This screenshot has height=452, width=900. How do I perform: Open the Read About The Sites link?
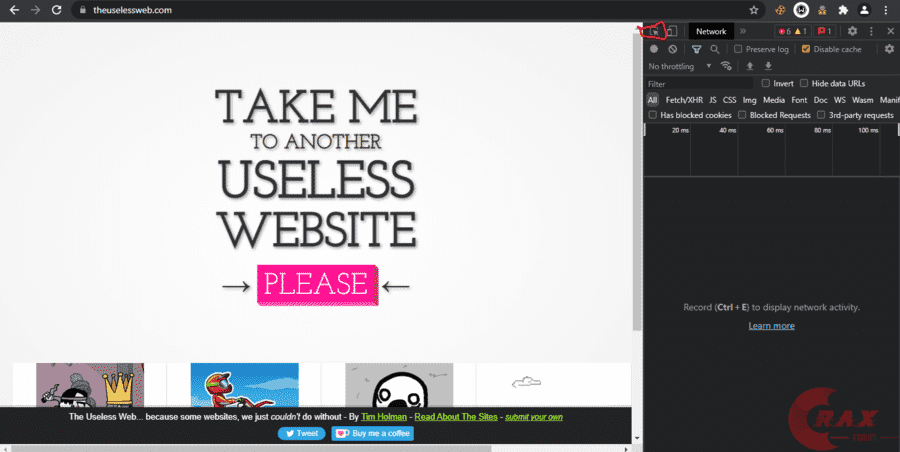point(456,417)
